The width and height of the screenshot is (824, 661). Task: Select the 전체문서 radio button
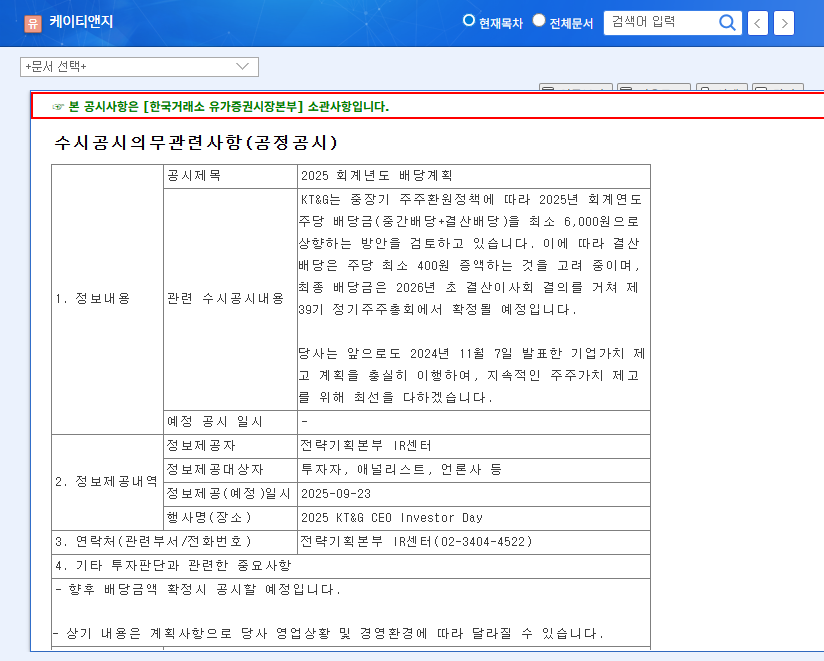click(x=539, y=20)
